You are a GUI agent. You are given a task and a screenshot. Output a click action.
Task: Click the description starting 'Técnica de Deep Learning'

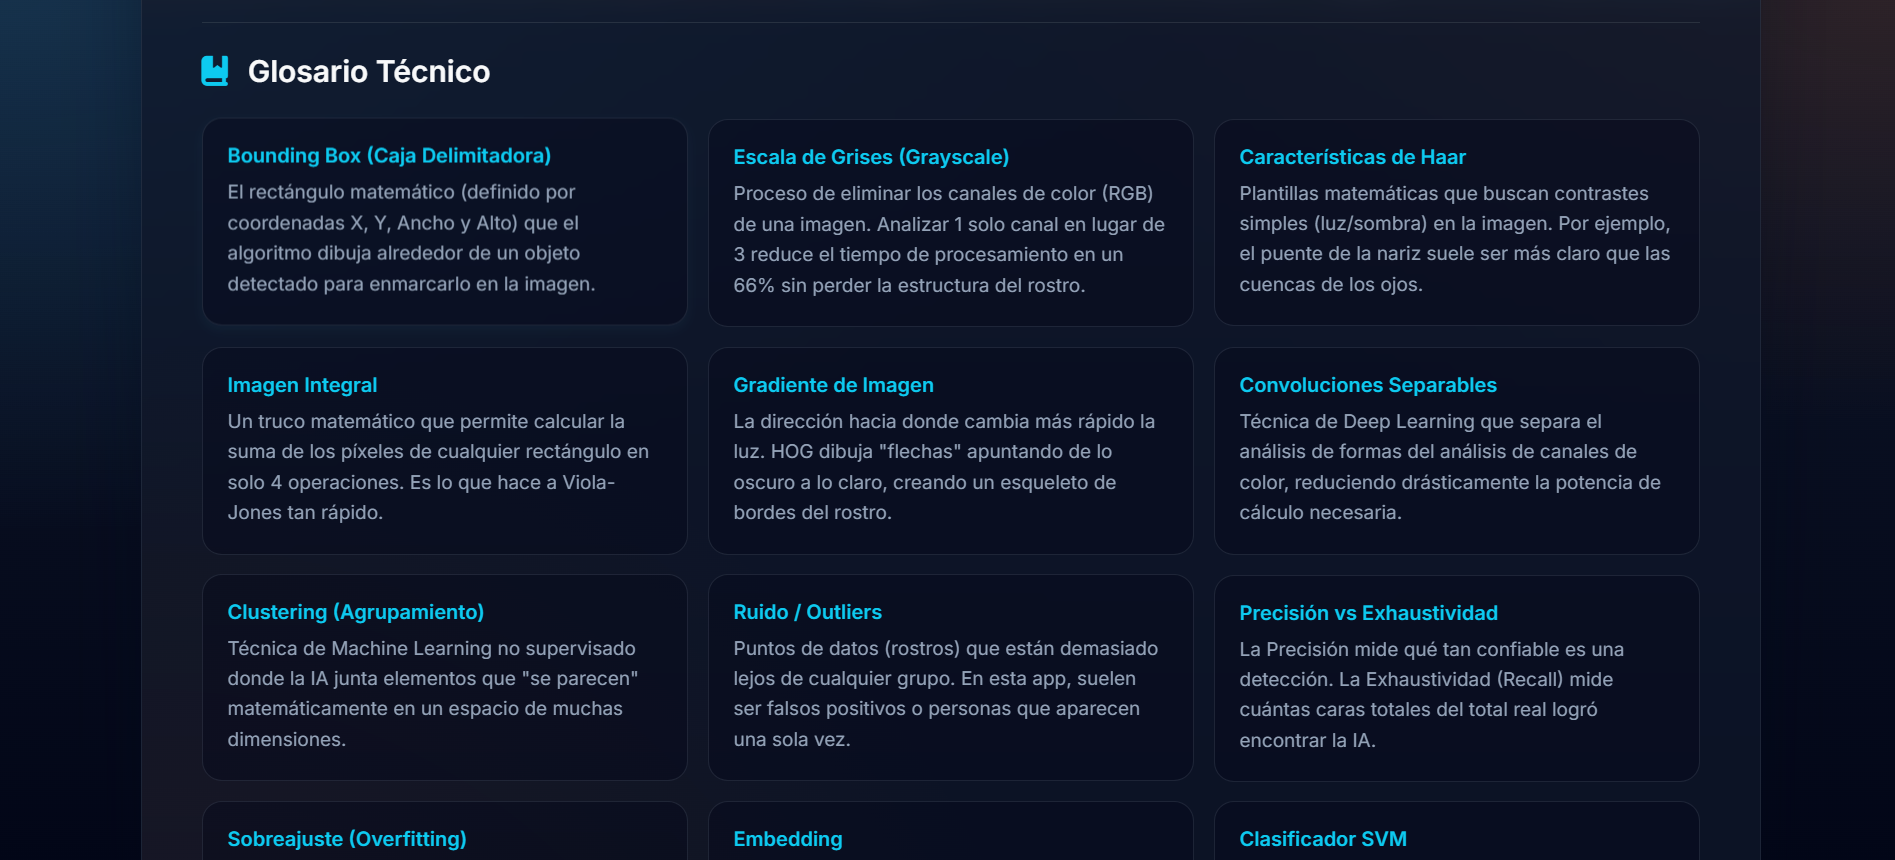(1450, 467)
